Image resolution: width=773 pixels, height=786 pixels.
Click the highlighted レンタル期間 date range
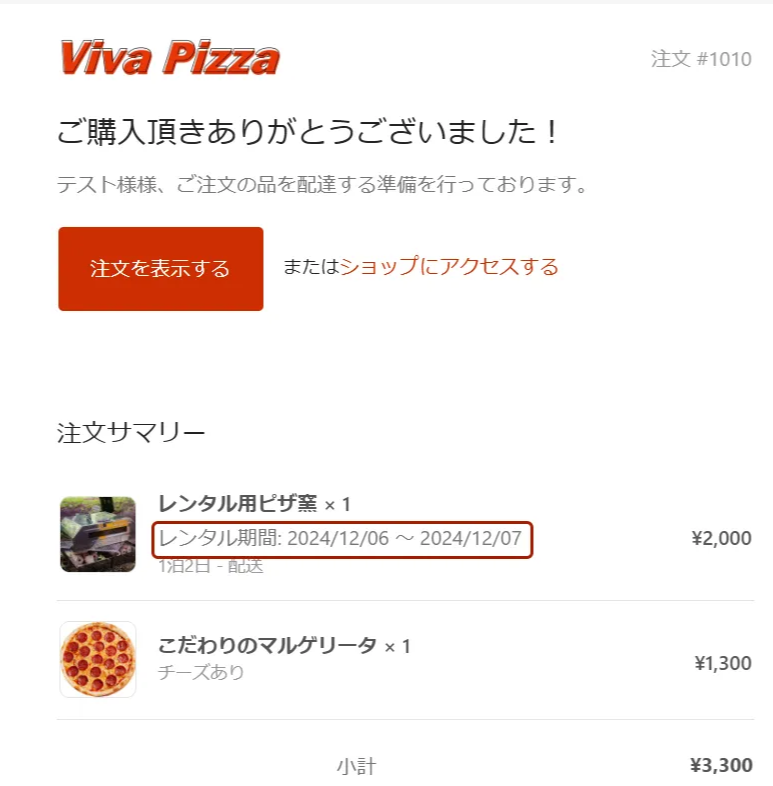341,540
